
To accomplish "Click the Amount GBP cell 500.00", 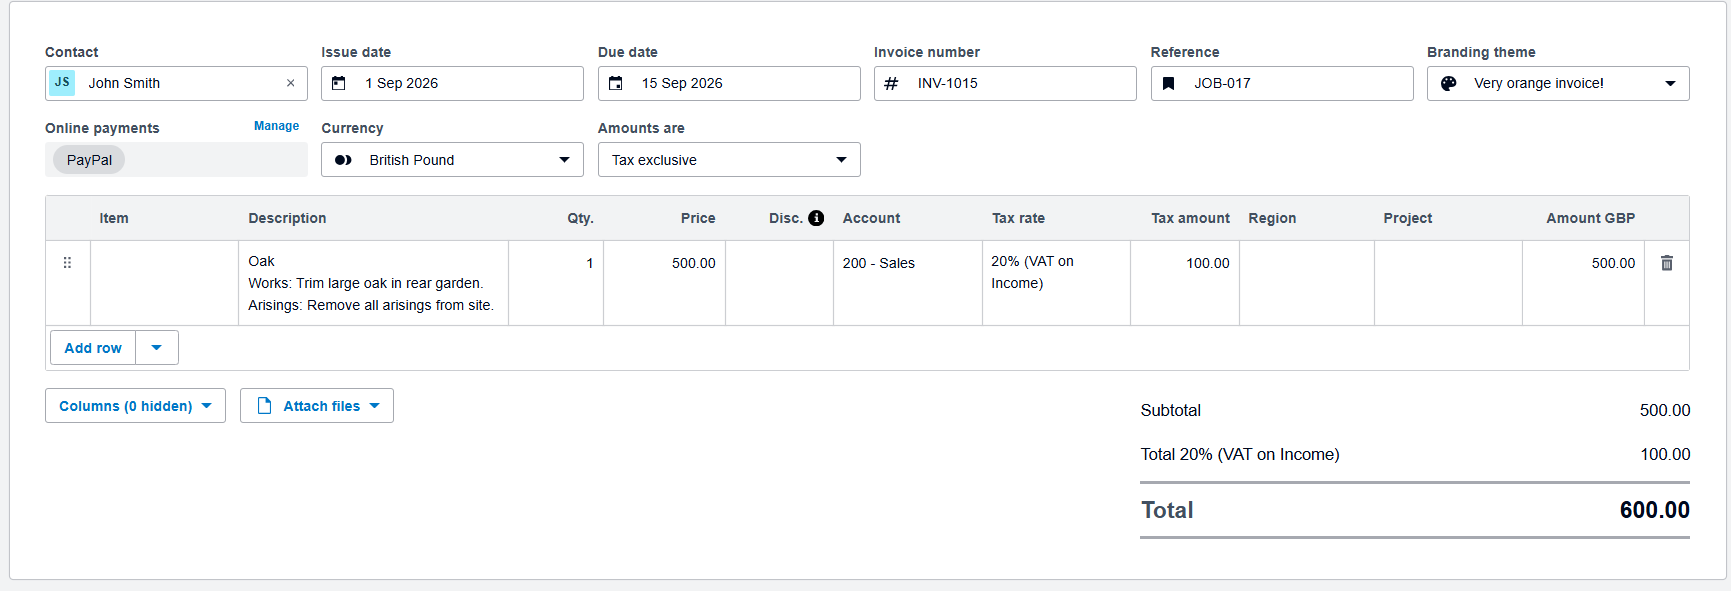I will 1583,283.
